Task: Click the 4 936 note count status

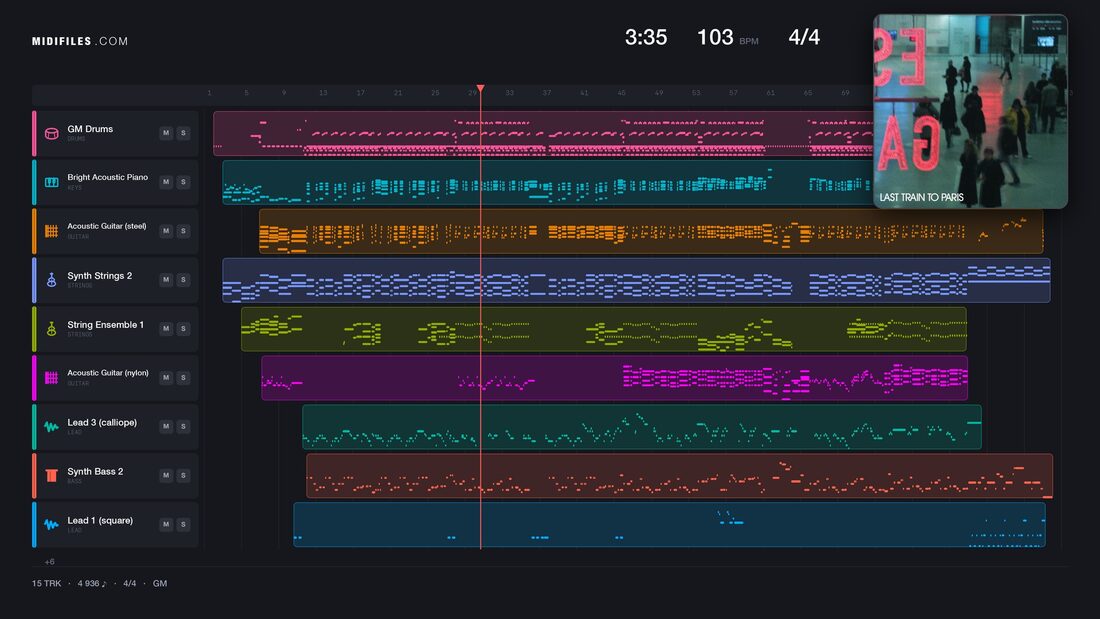Action: pos(92,584)
